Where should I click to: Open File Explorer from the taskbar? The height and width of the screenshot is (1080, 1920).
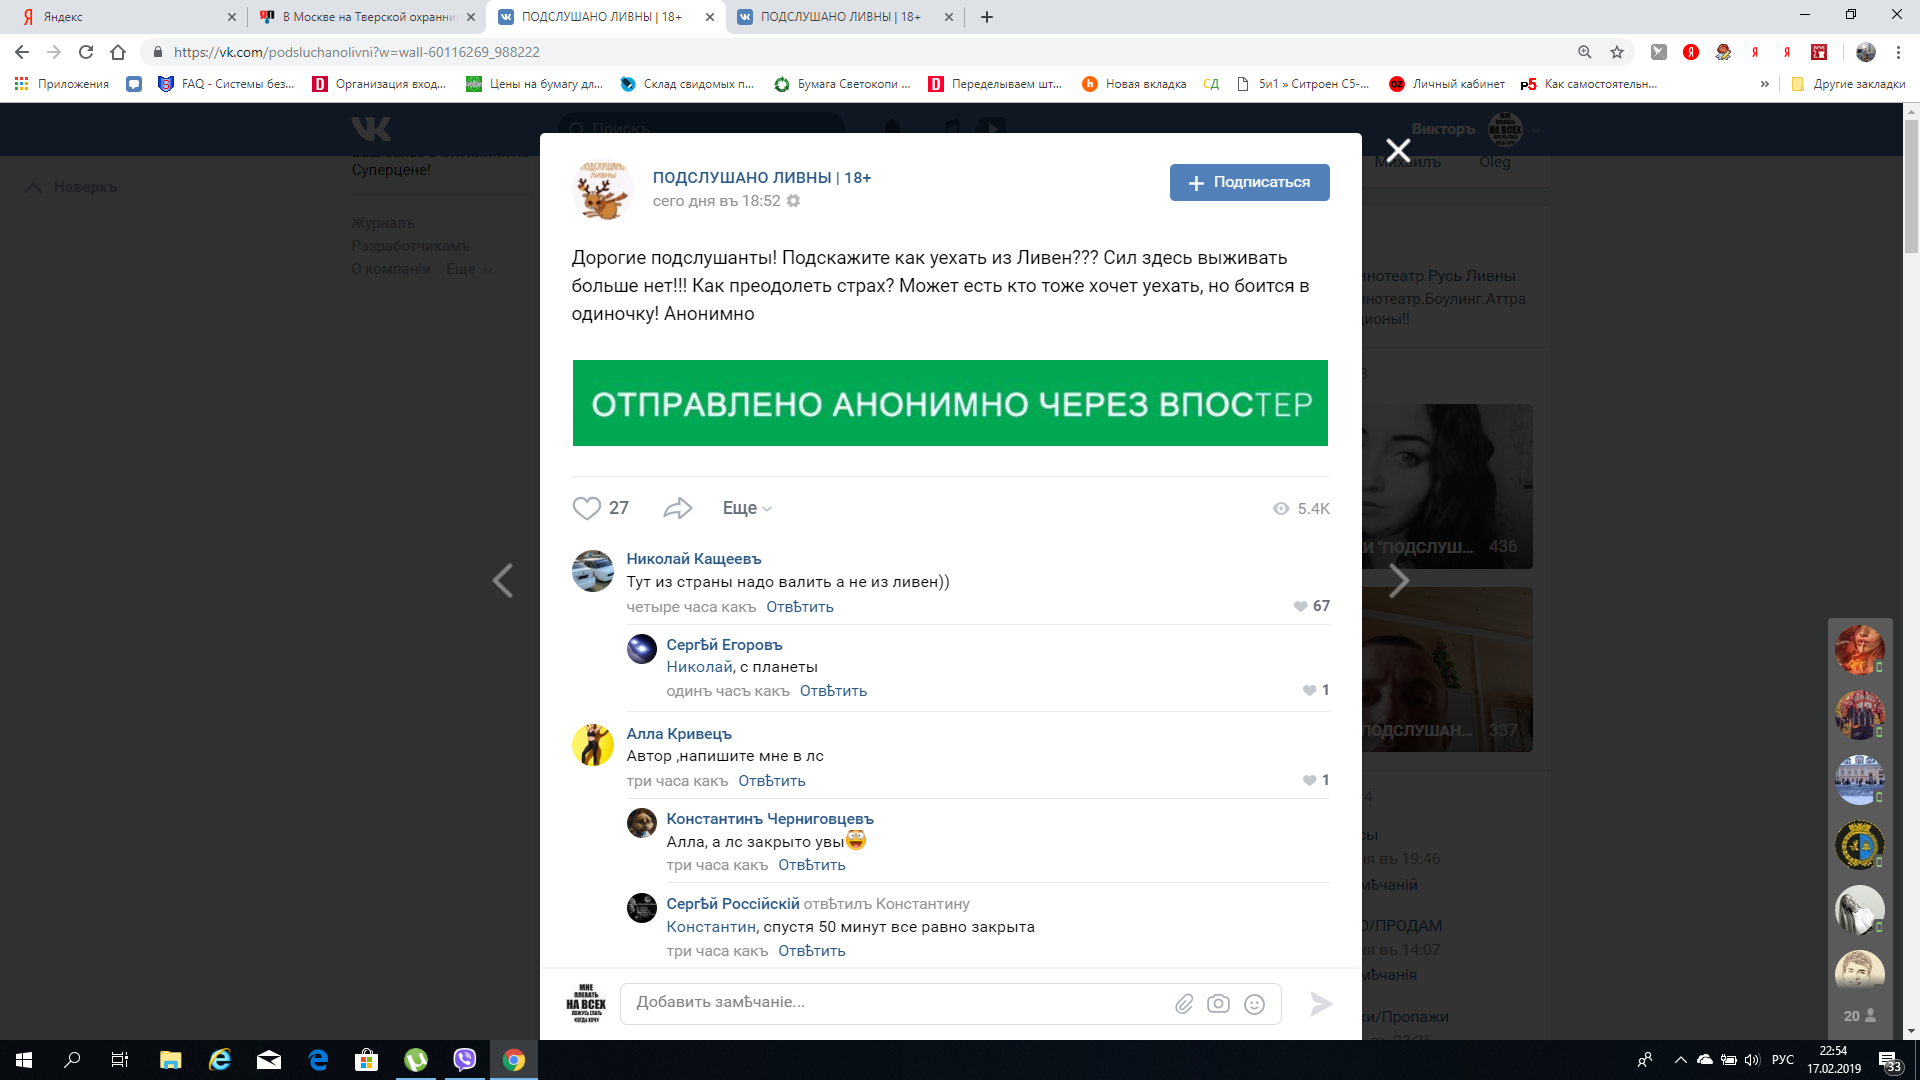coord(171,1060)
